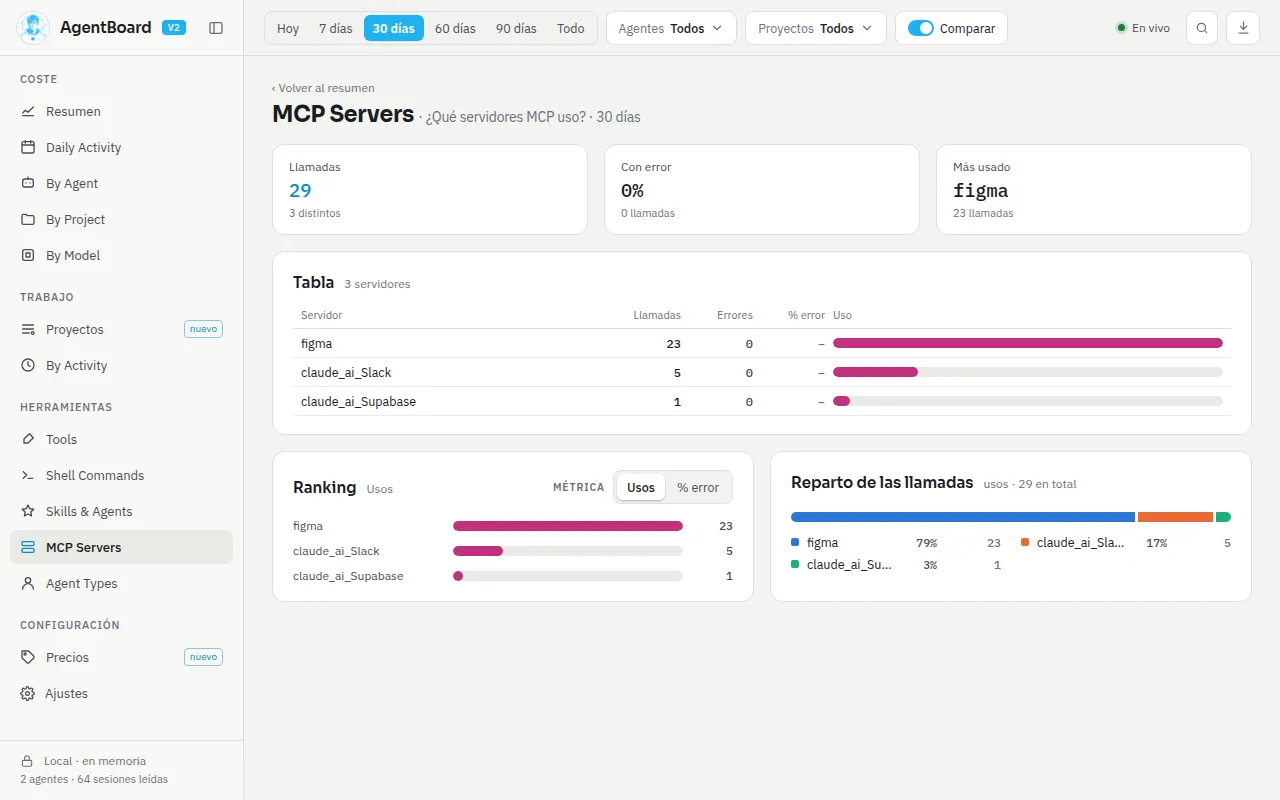The height and width of the screenshot is (800, 1280).
Task: Click the Resumen chart icon
Action: coord(28,111)
